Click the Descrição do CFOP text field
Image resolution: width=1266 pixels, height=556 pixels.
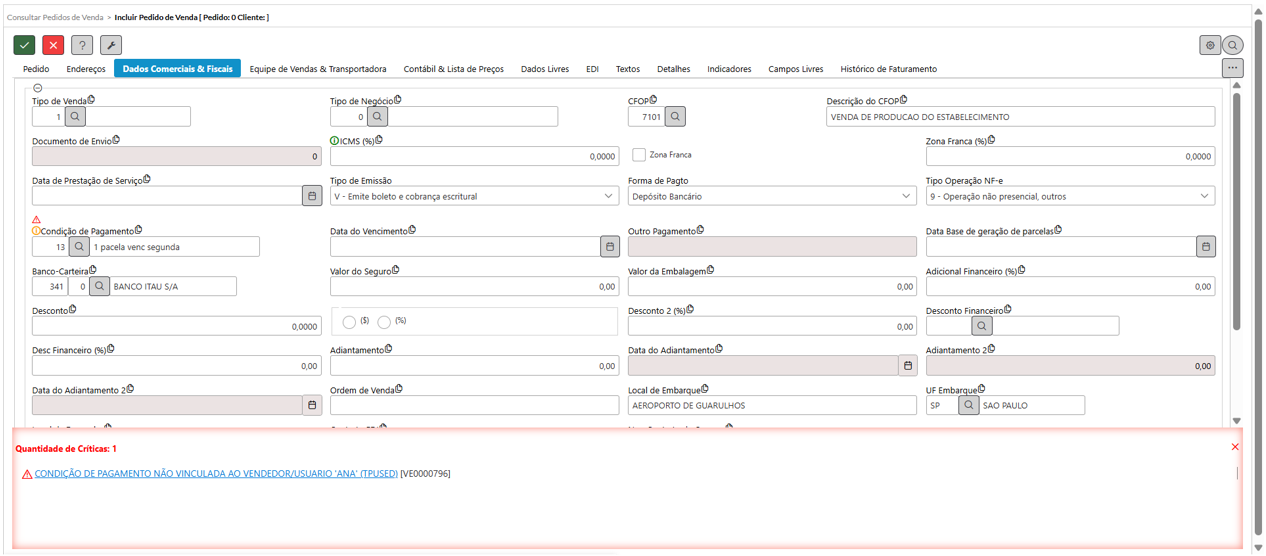pyautogui.click(x=1021, y=116)
